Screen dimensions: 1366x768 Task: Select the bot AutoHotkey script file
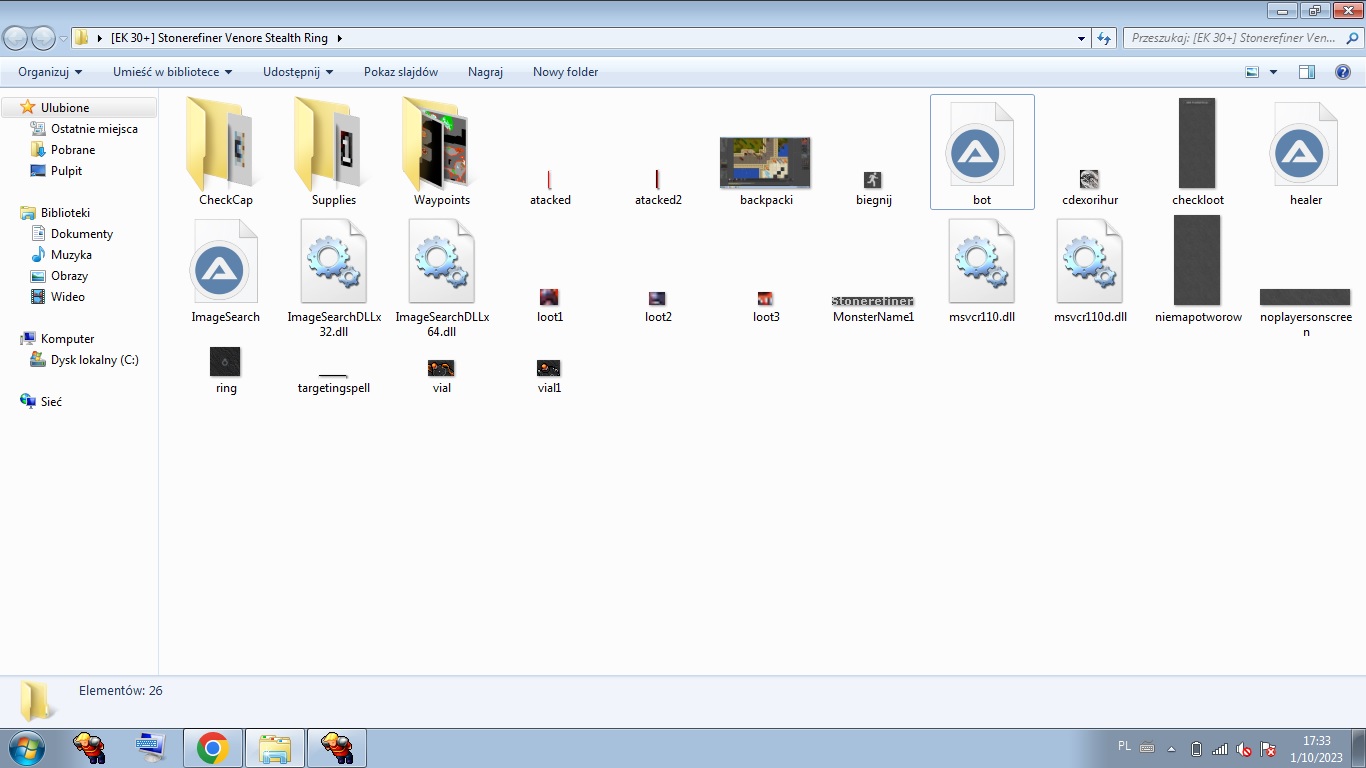[981, 153]
